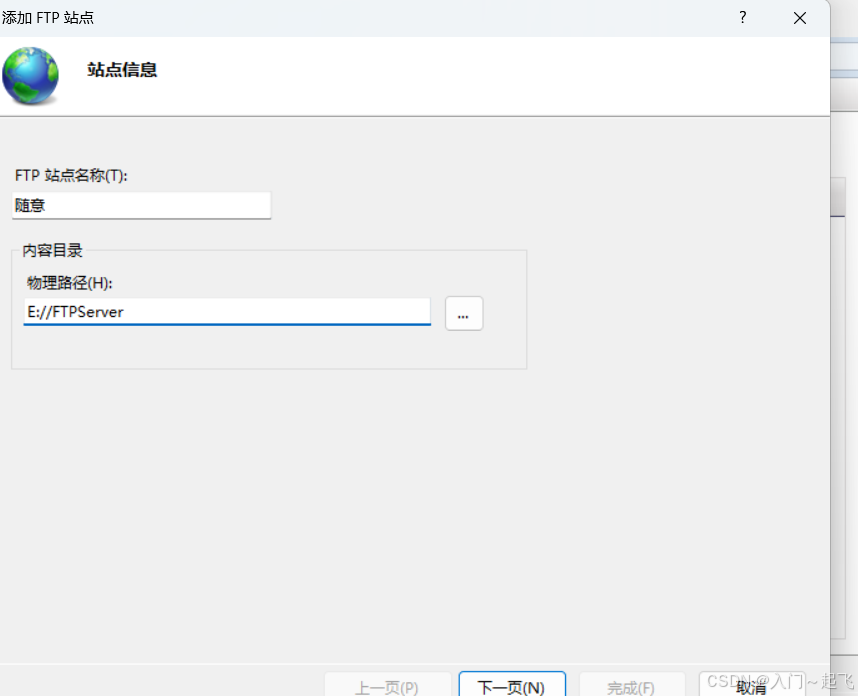Click the FTP 站点名称(T) label
The image size is (858, 696).
click(x=71, y=176)
